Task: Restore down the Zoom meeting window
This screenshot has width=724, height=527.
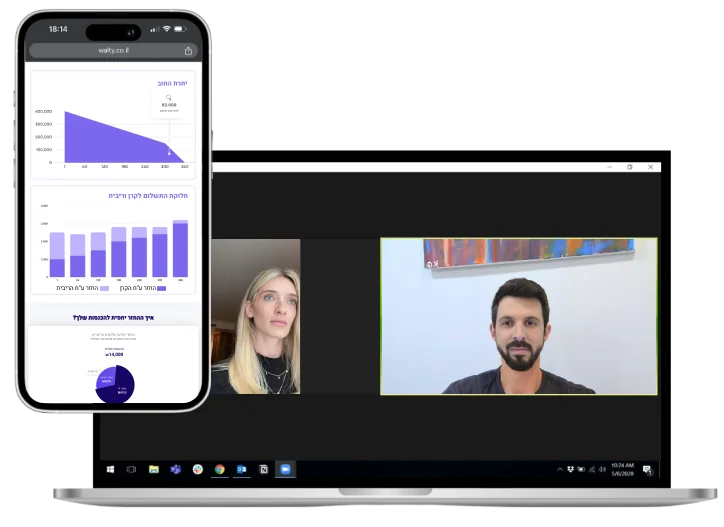Action: coord(630,167)
